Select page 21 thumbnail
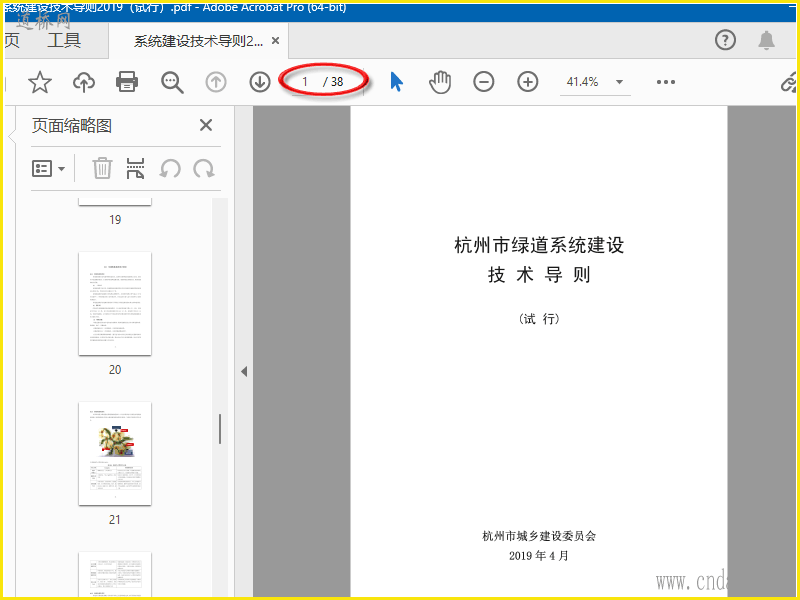 (115, 454)
